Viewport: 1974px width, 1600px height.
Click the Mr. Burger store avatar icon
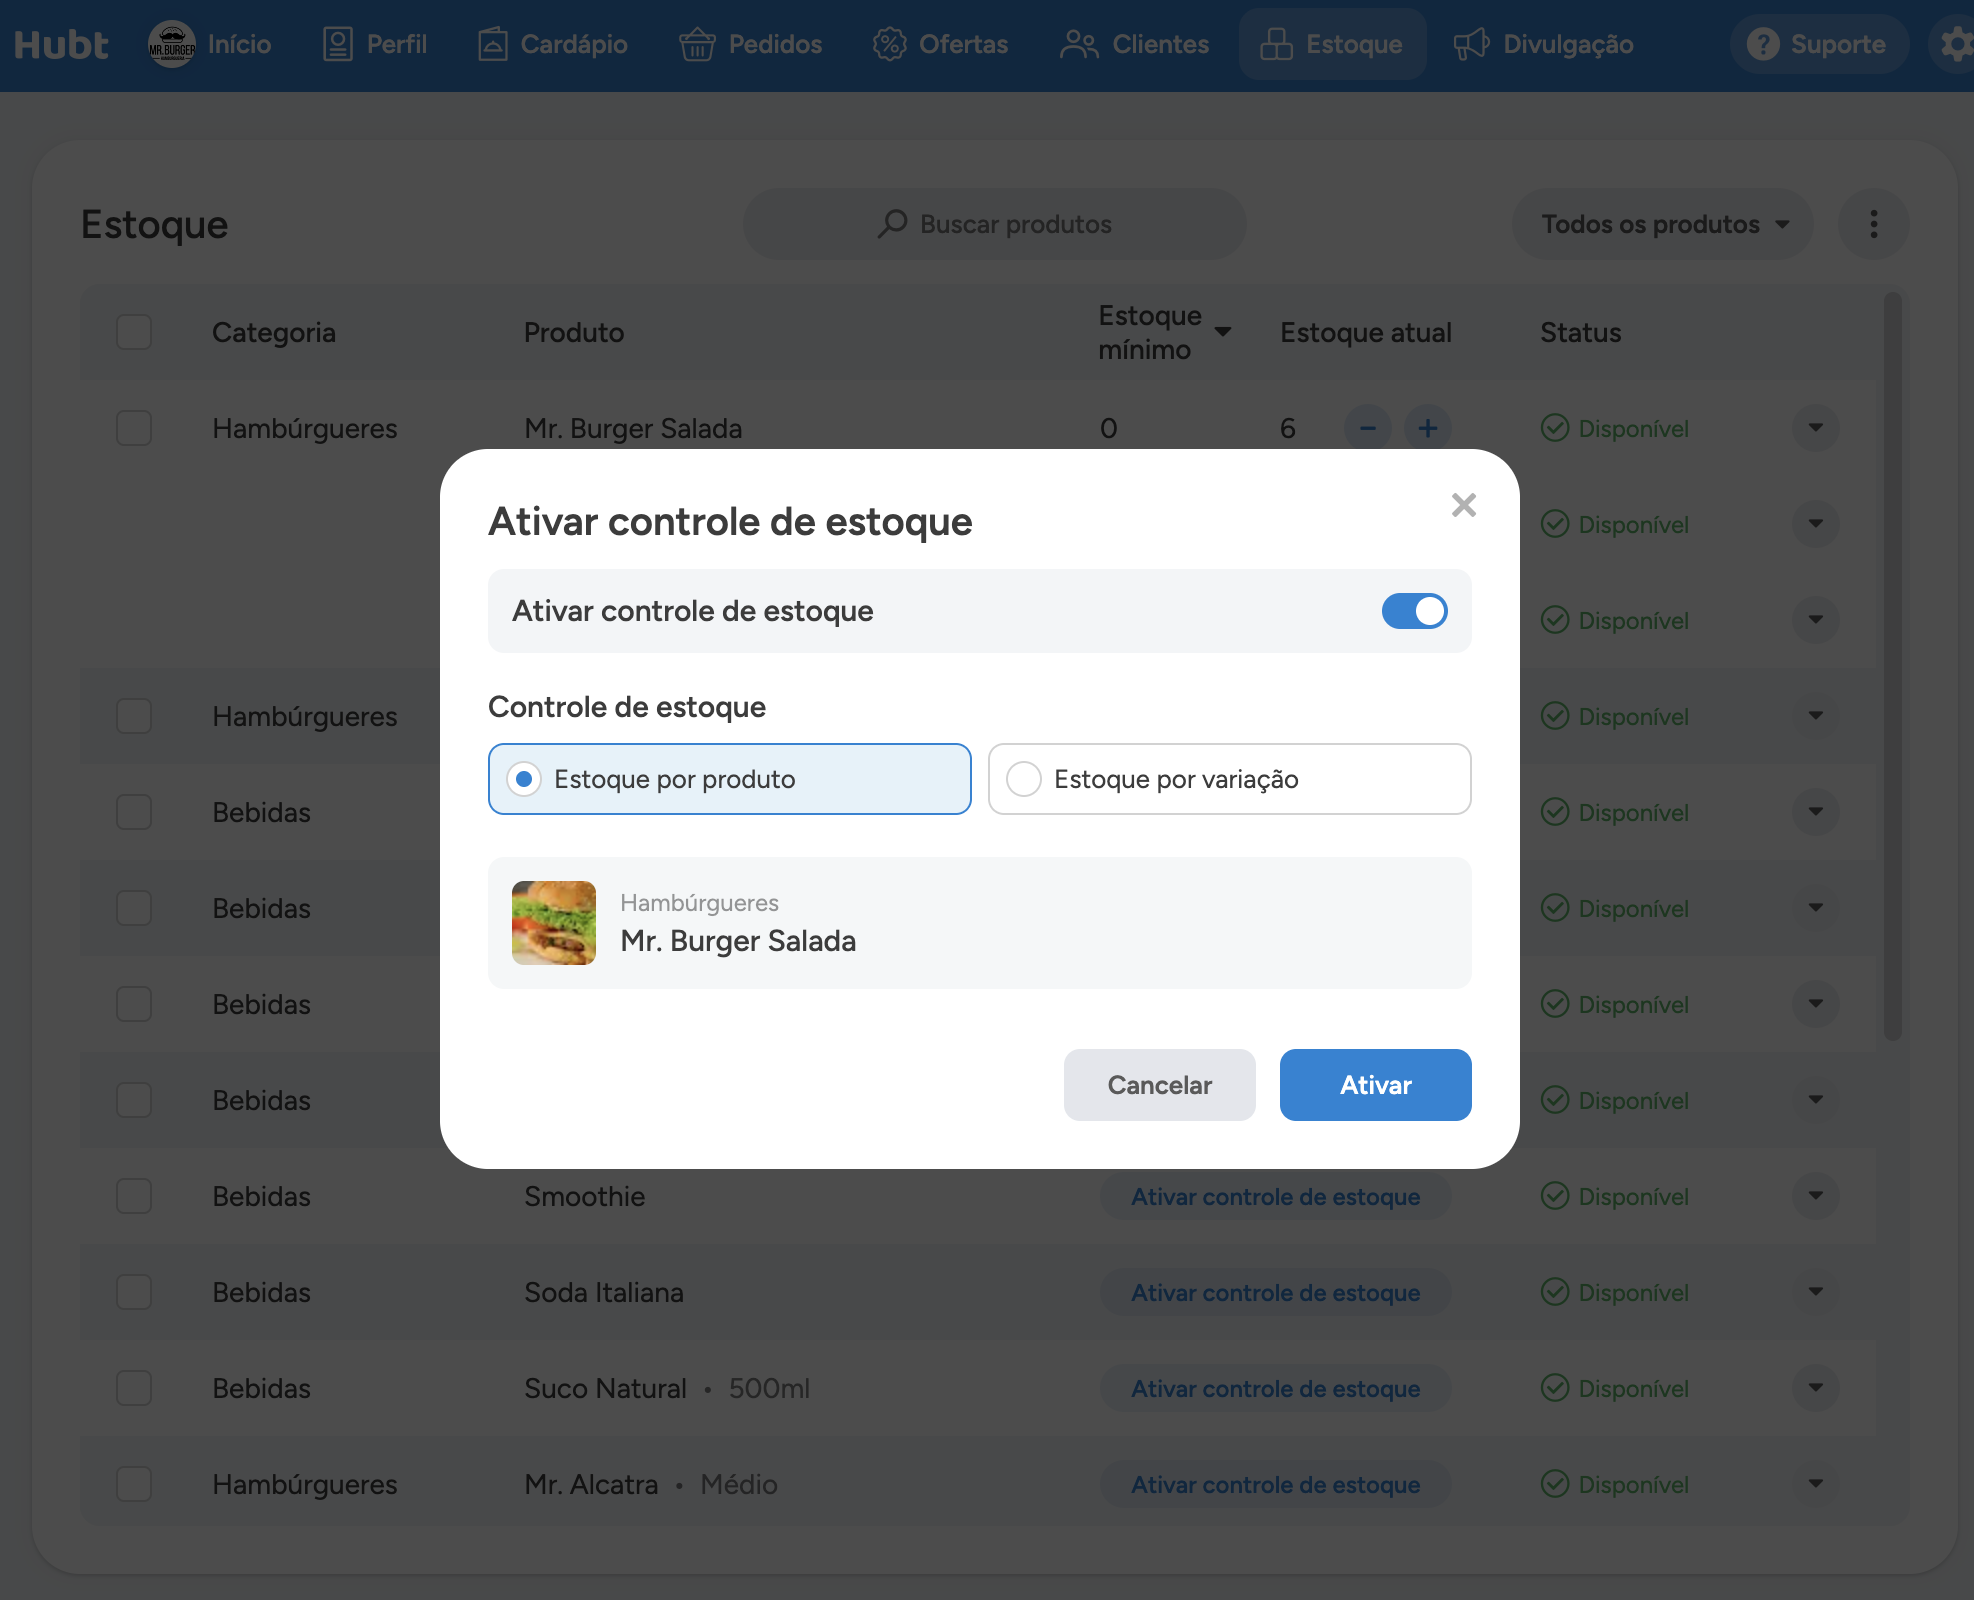[172, 45]
